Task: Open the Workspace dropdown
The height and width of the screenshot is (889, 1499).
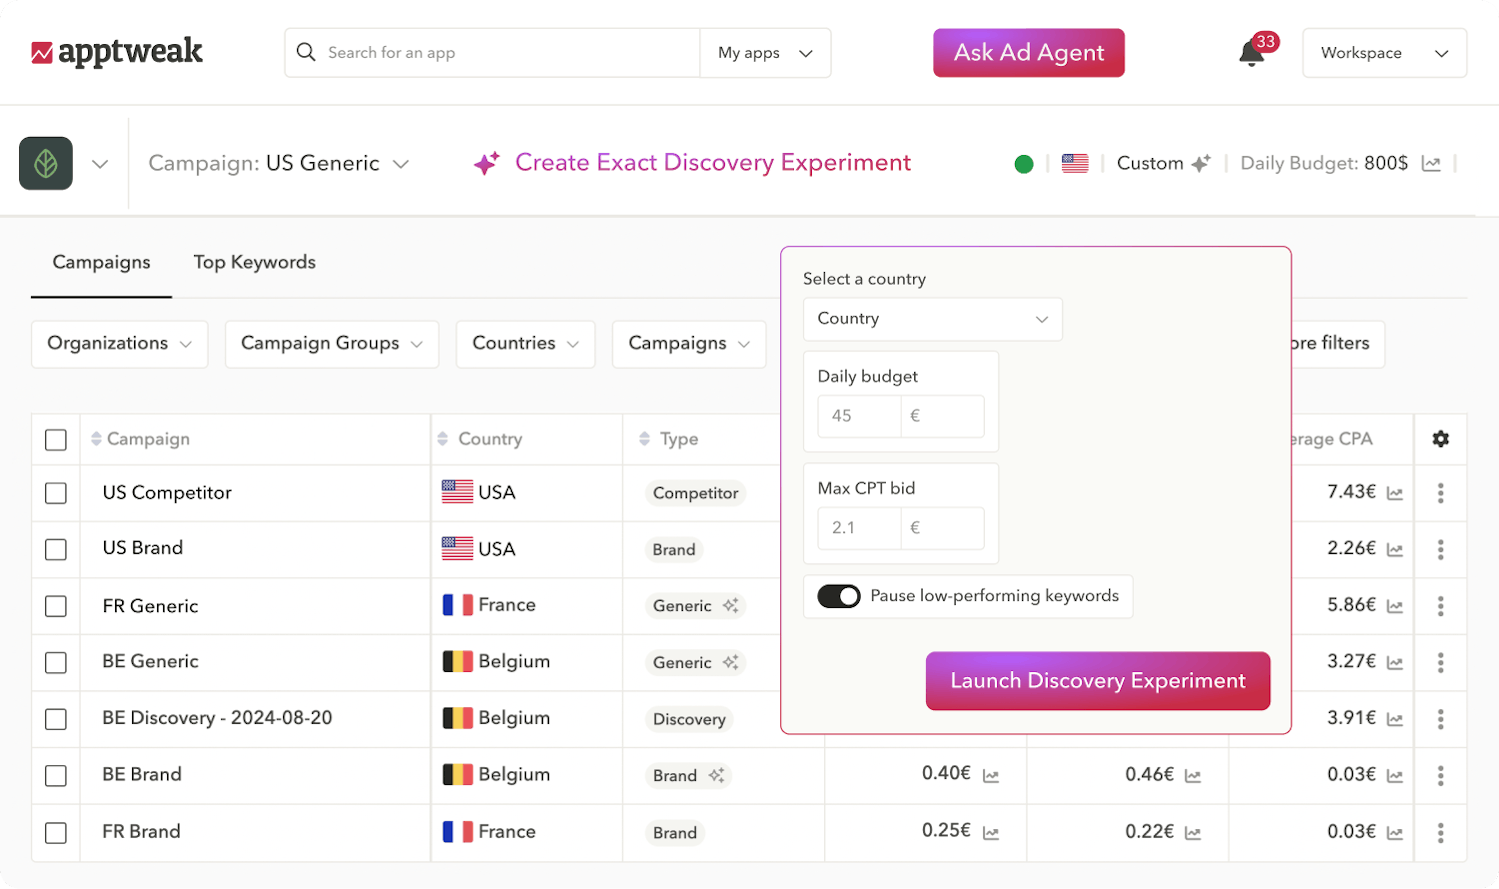Action: point(1384,53)
